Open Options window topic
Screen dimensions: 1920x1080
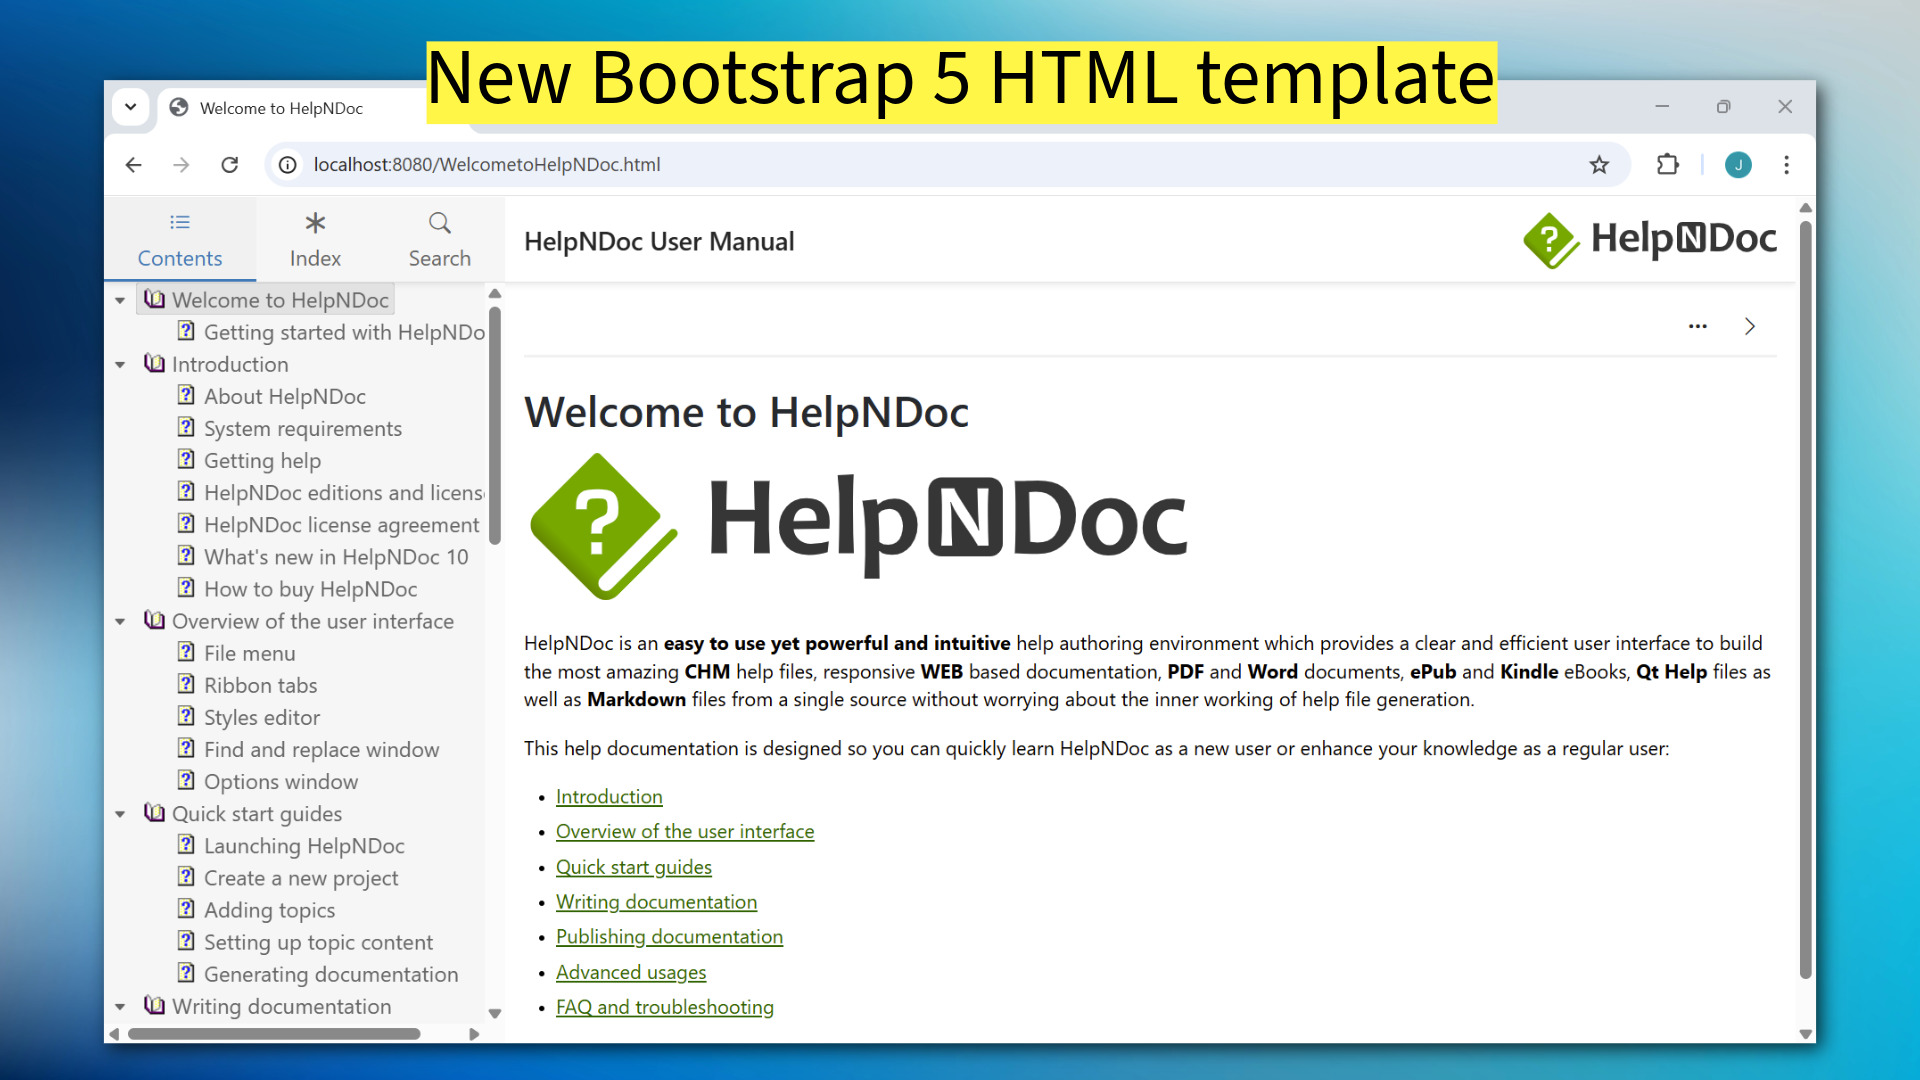281,781
